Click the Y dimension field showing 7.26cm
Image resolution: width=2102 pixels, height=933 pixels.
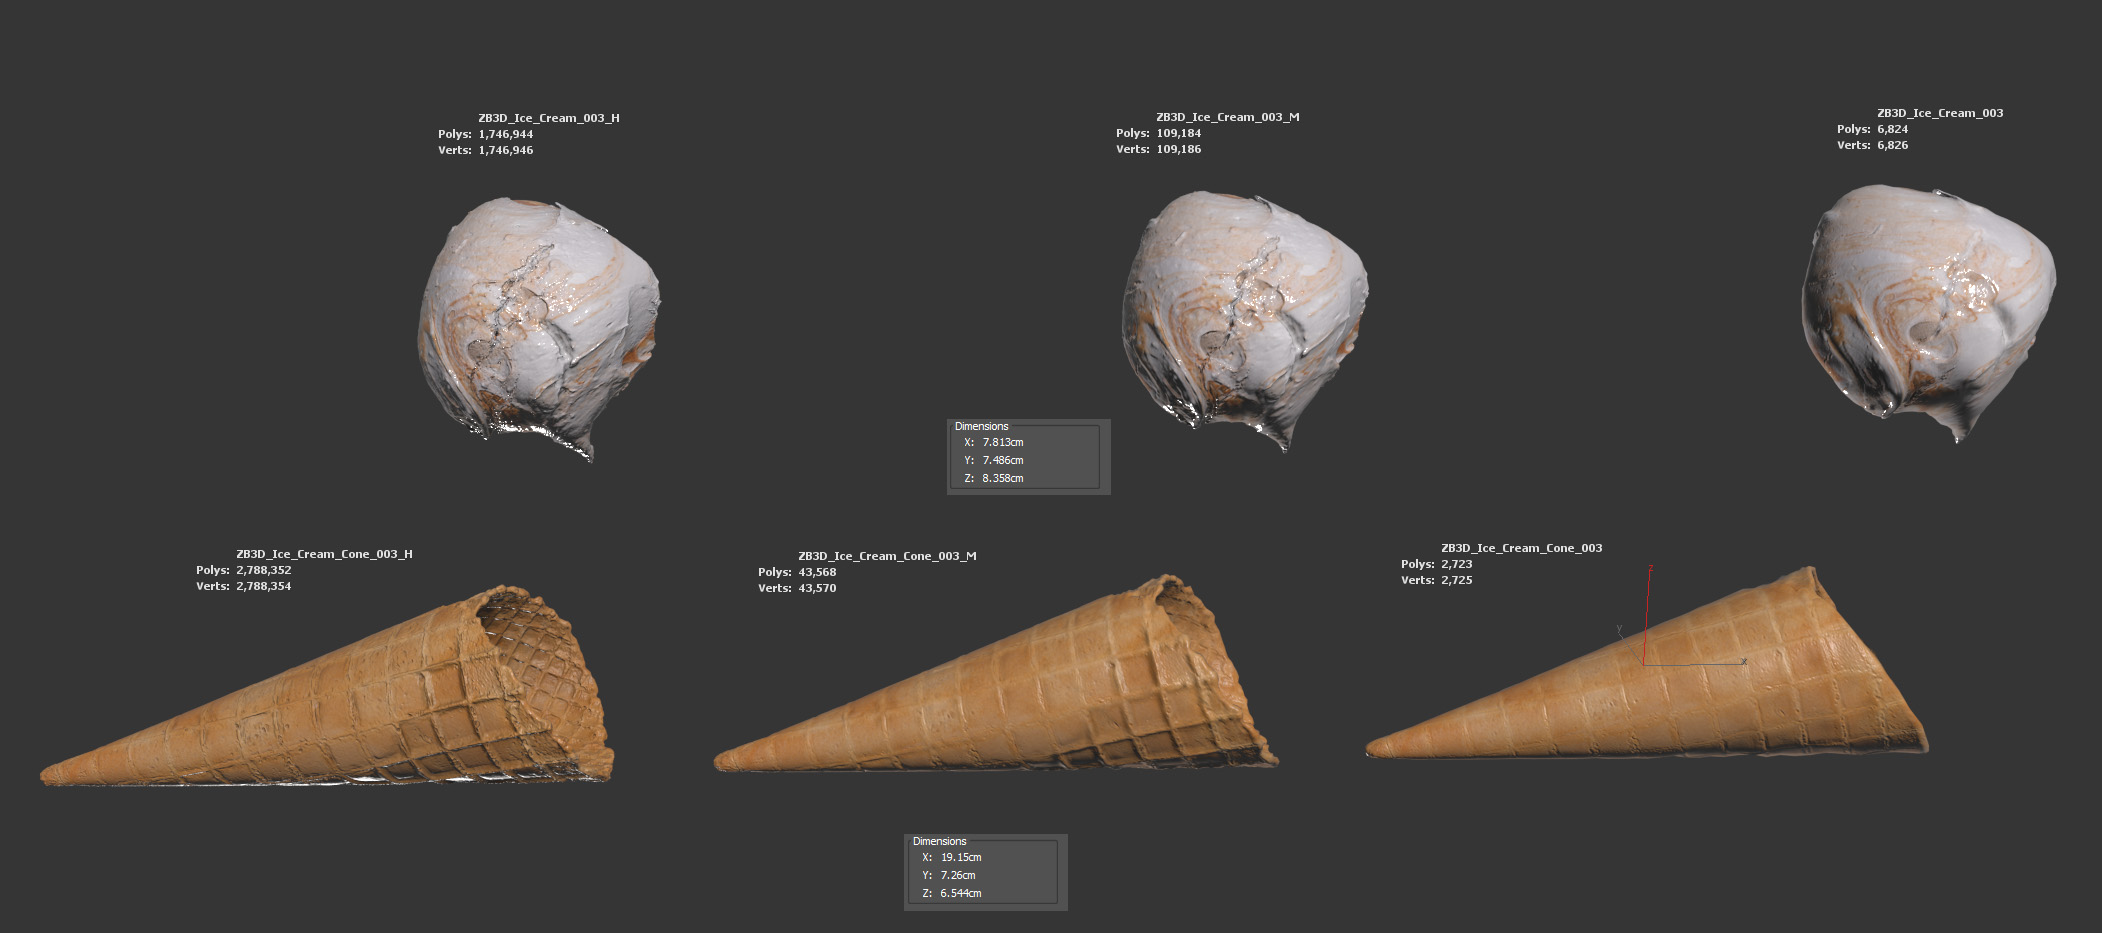(957, 875)
